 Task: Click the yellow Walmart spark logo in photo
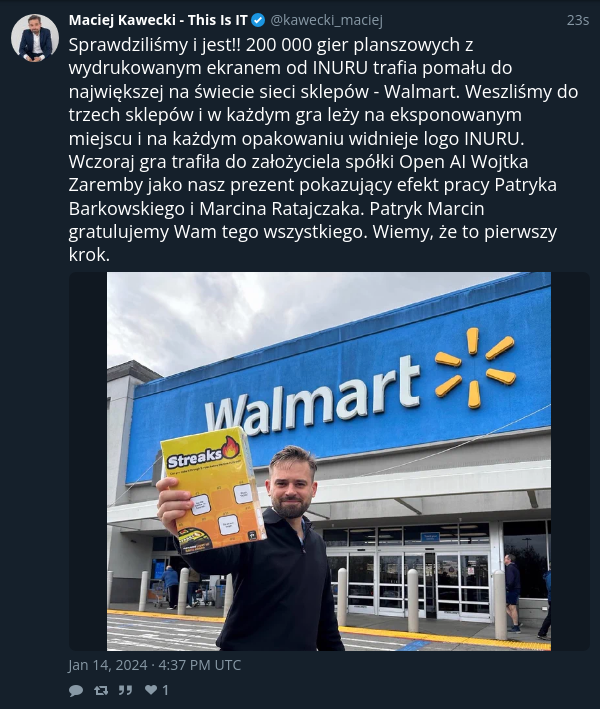tap(475, 368)
